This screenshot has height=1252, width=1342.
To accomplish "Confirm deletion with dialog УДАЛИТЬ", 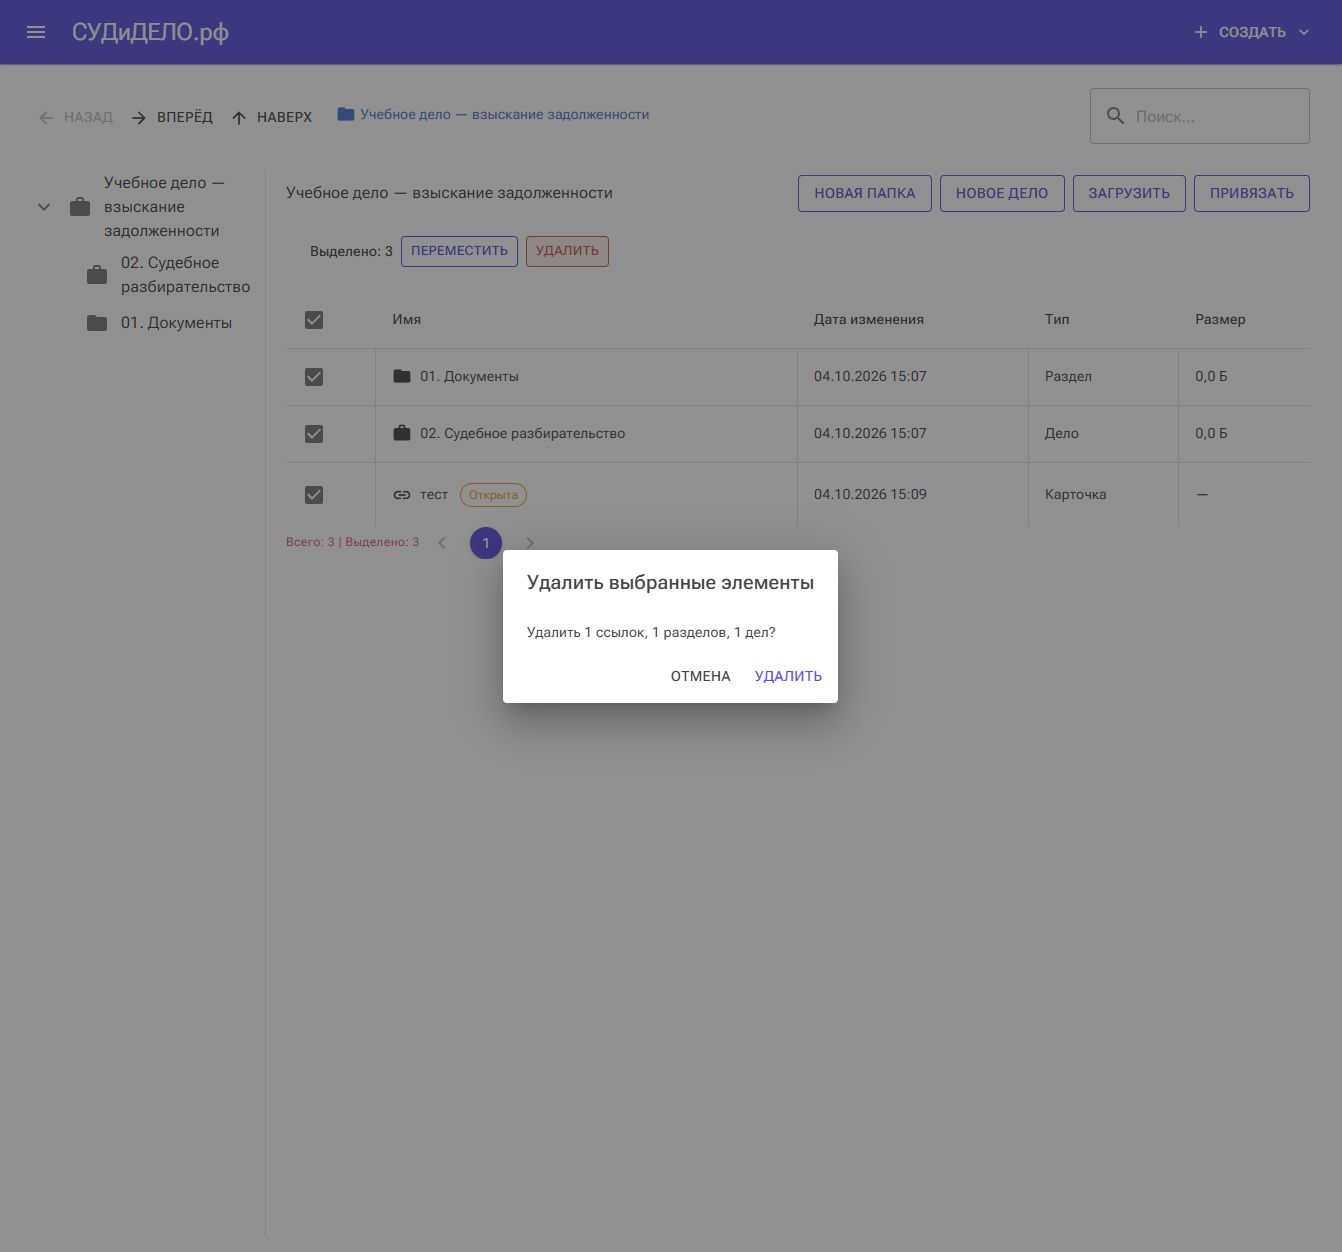I will pos(788,676).
